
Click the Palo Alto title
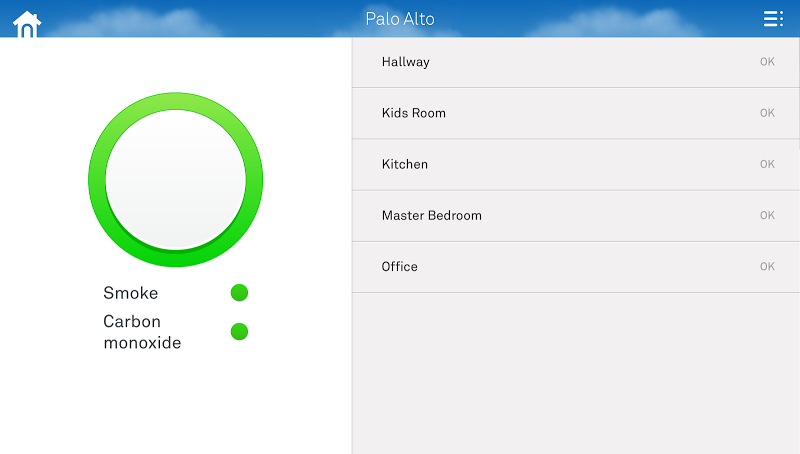coord(400,19)
